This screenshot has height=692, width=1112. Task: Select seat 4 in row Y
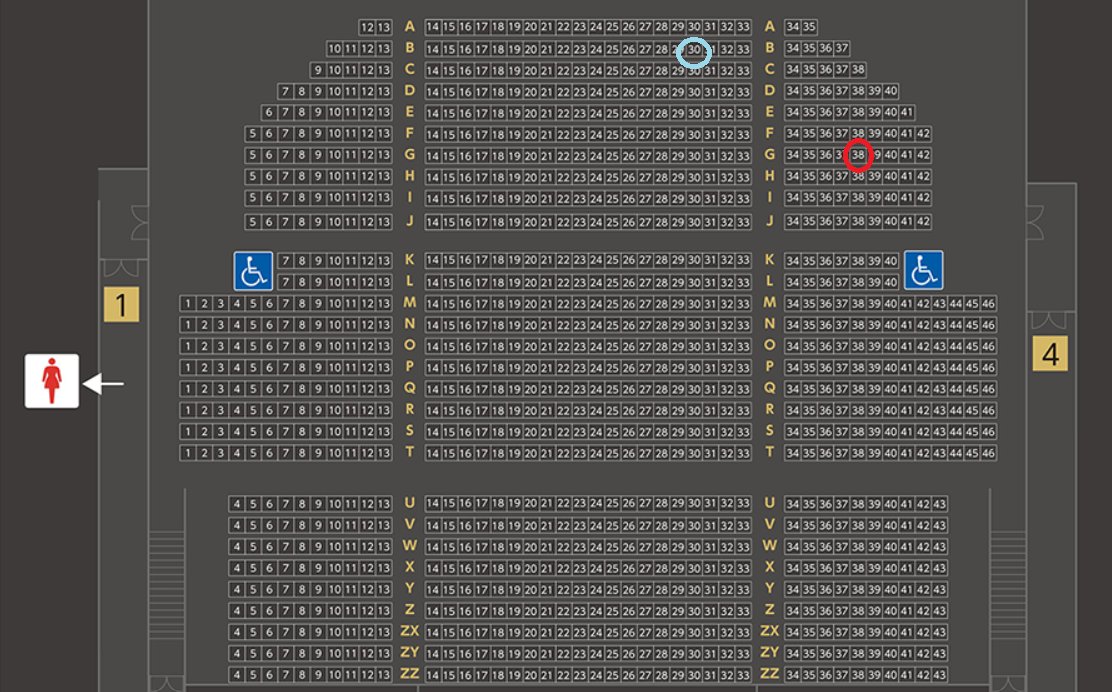tap(236, 589)
